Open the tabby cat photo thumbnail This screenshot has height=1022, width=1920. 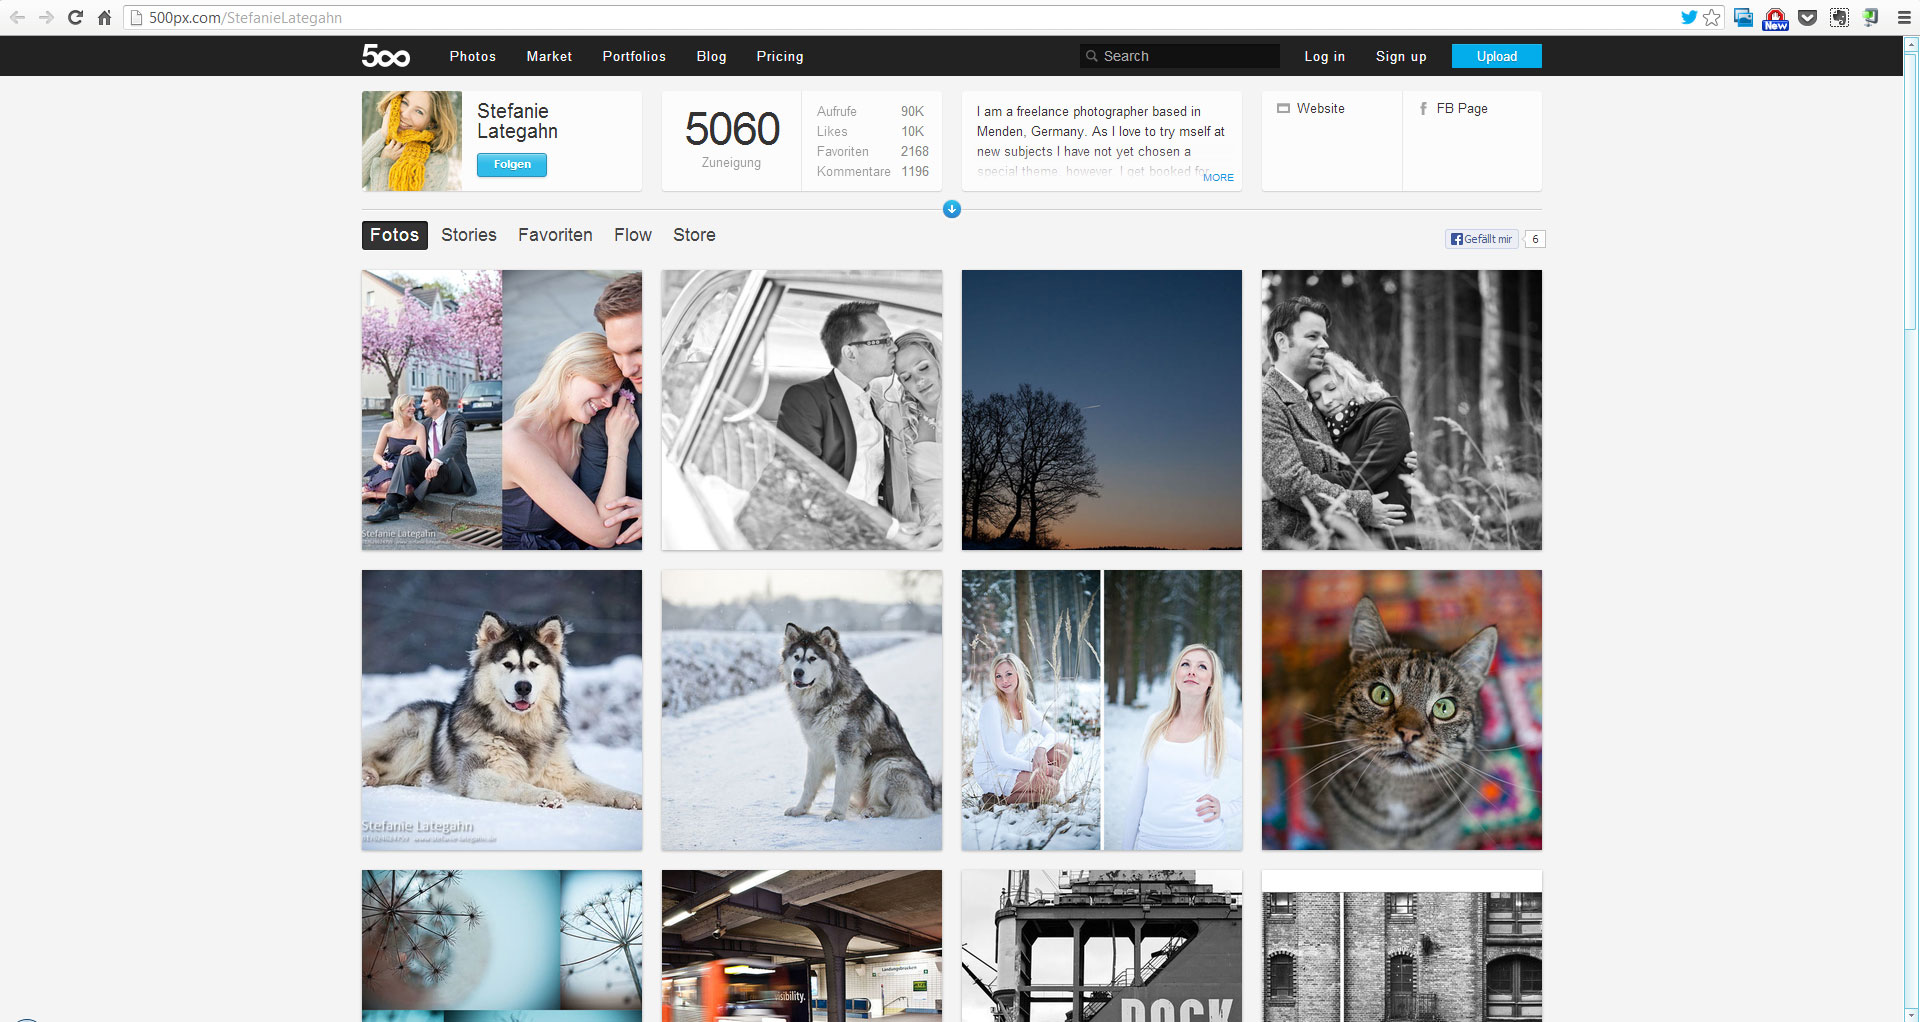click(x=1401, y=710)
